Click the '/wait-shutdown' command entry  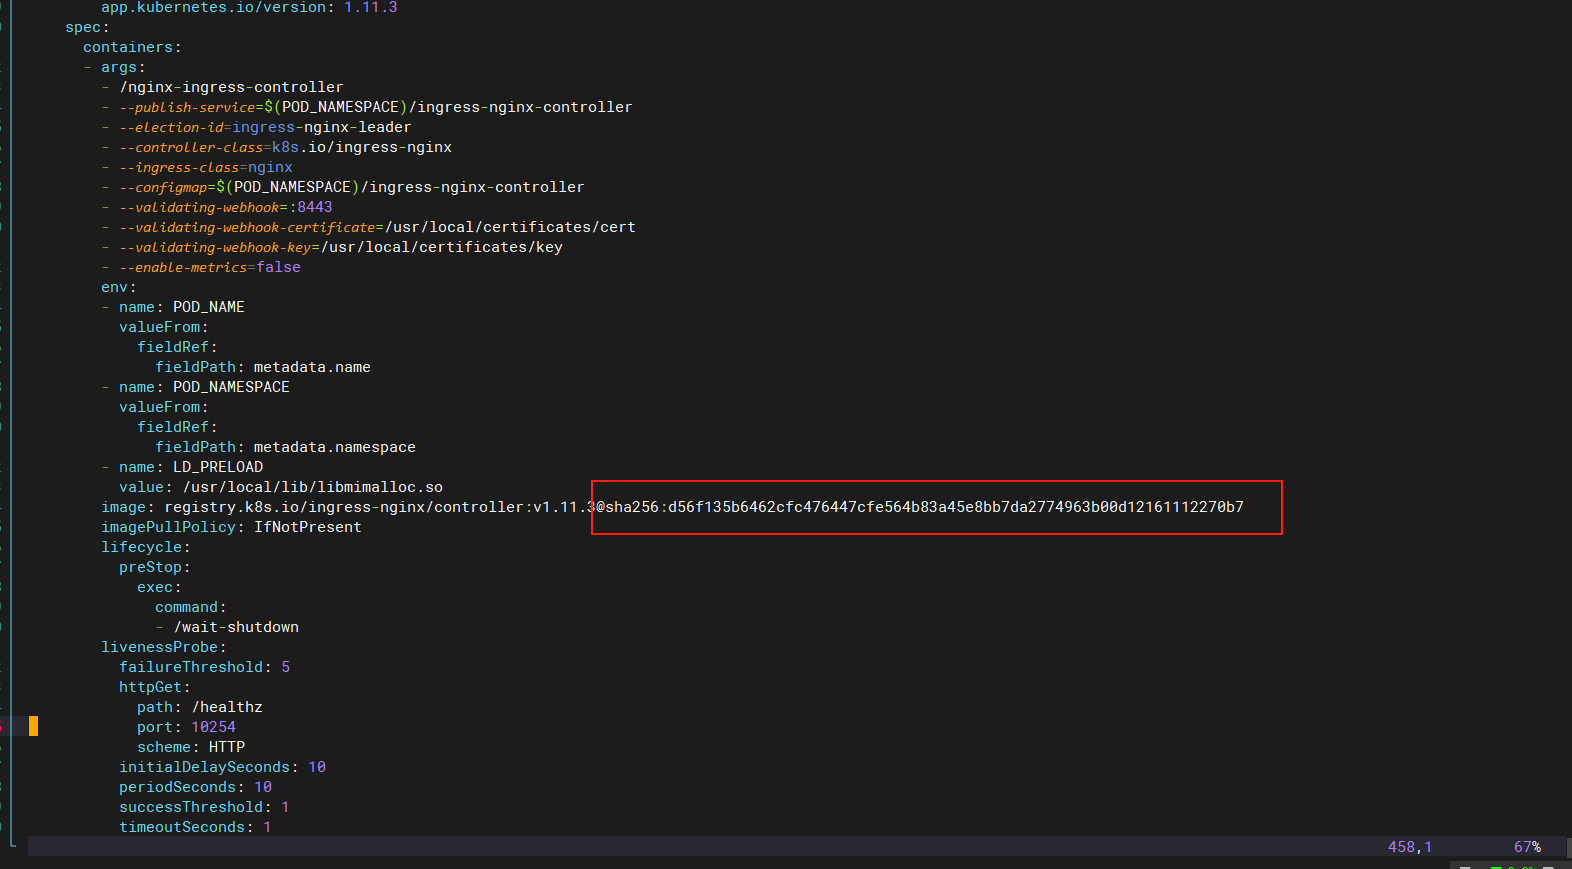(236, 627)
